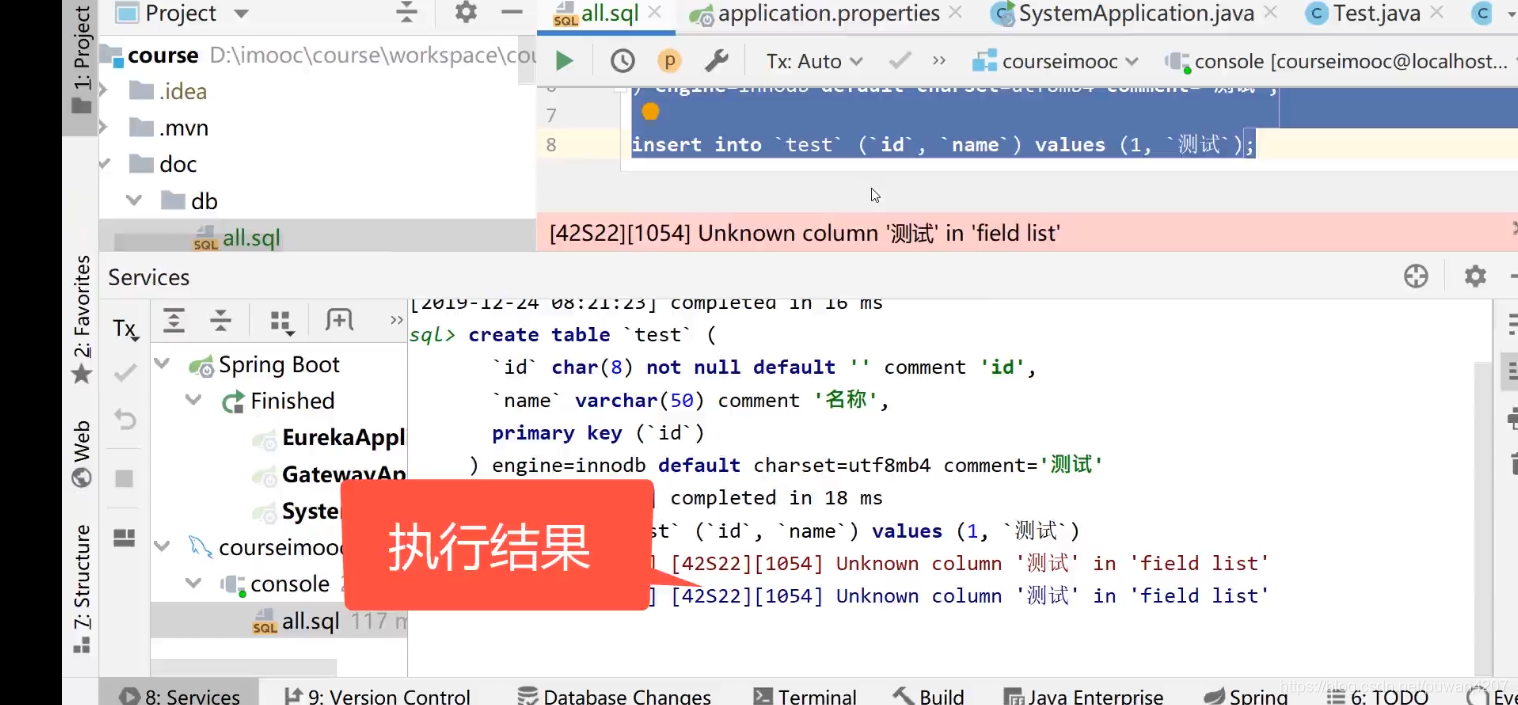This screenshot has width=1518, height=705.
Task: Open the Build tool window
Action: pos(928,696)
